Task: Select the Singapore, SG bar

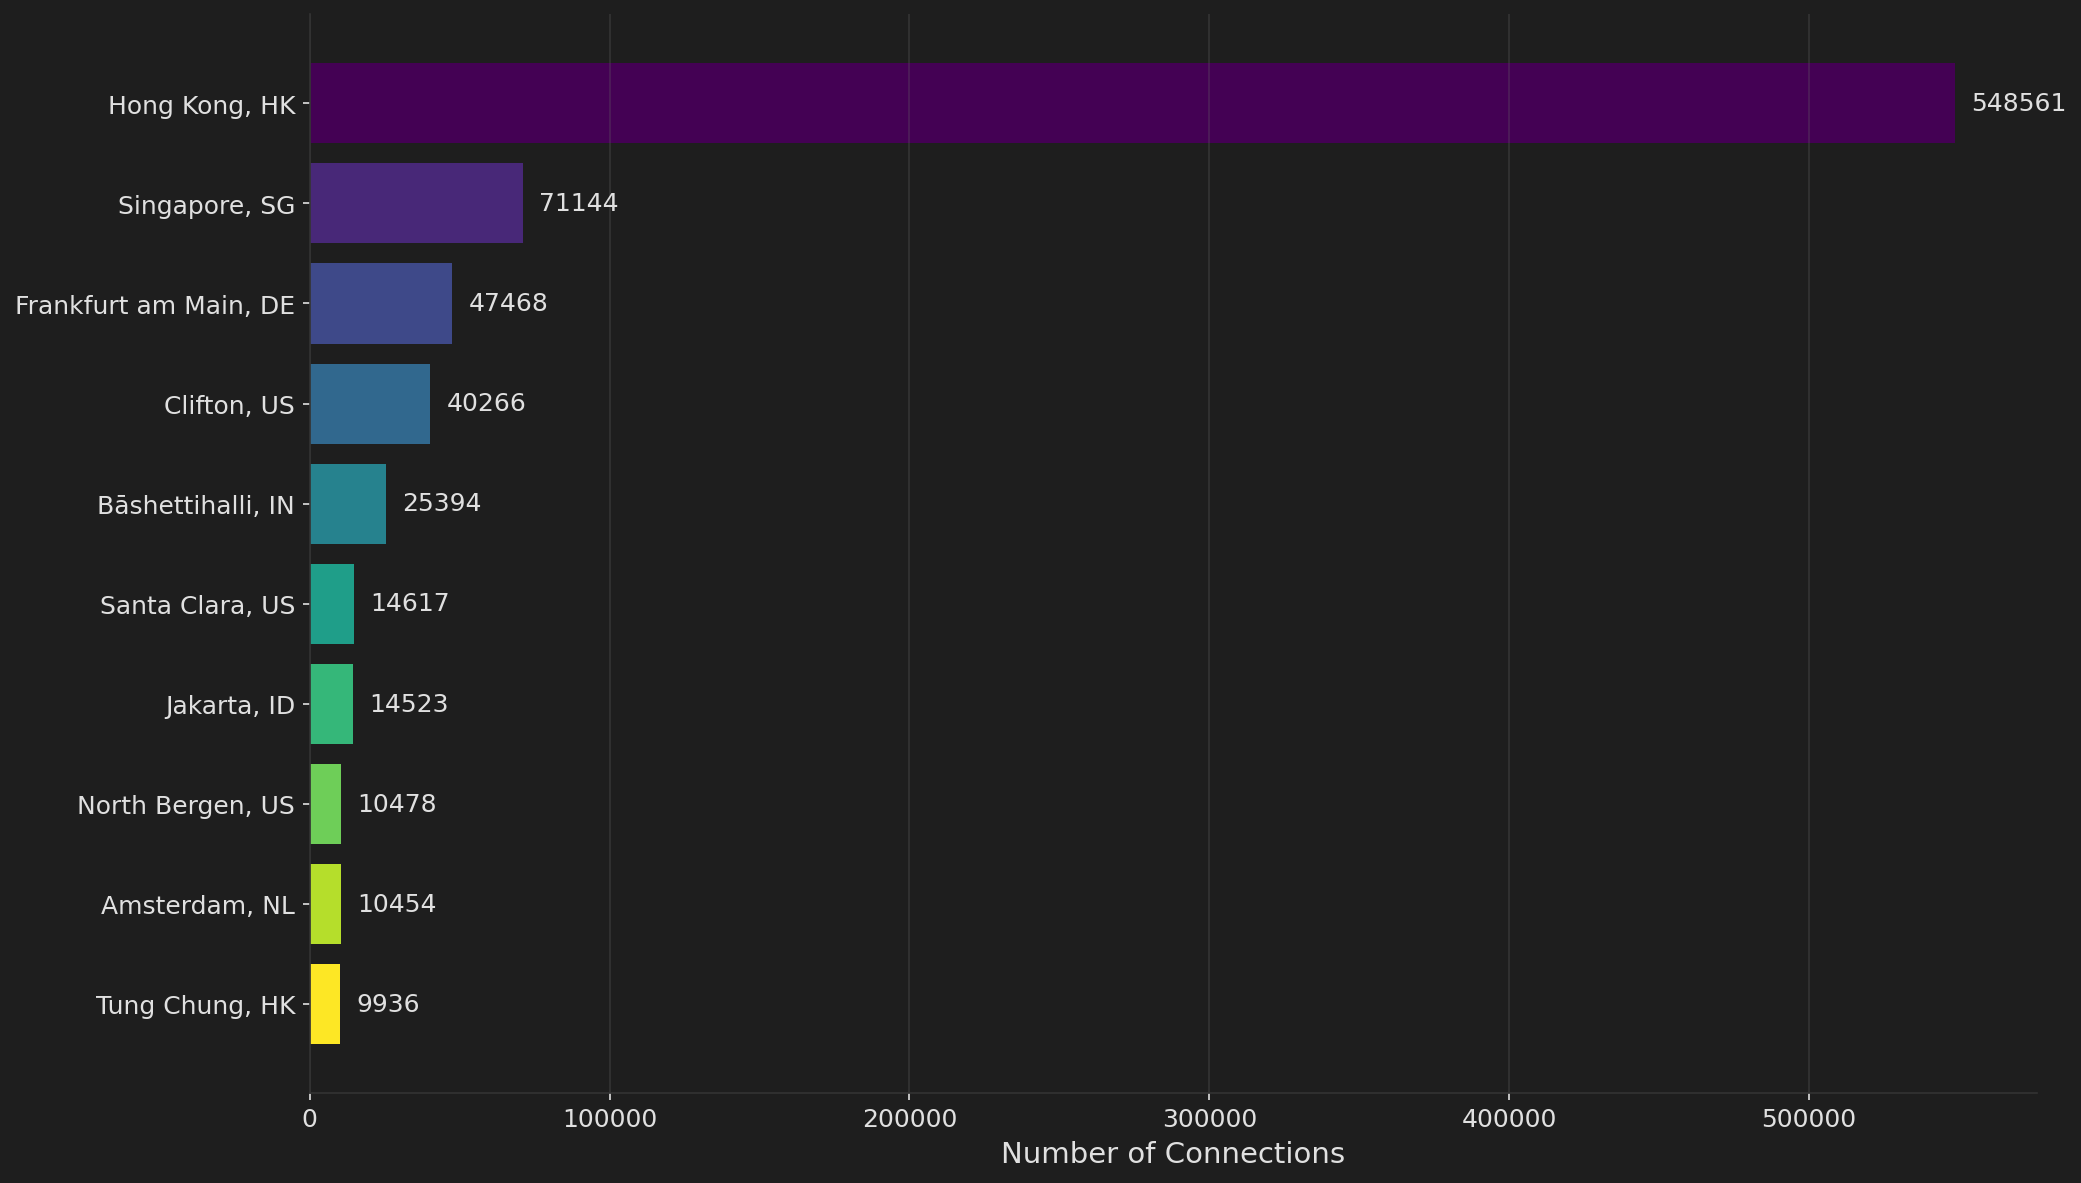Action: (x=415, y=204)
